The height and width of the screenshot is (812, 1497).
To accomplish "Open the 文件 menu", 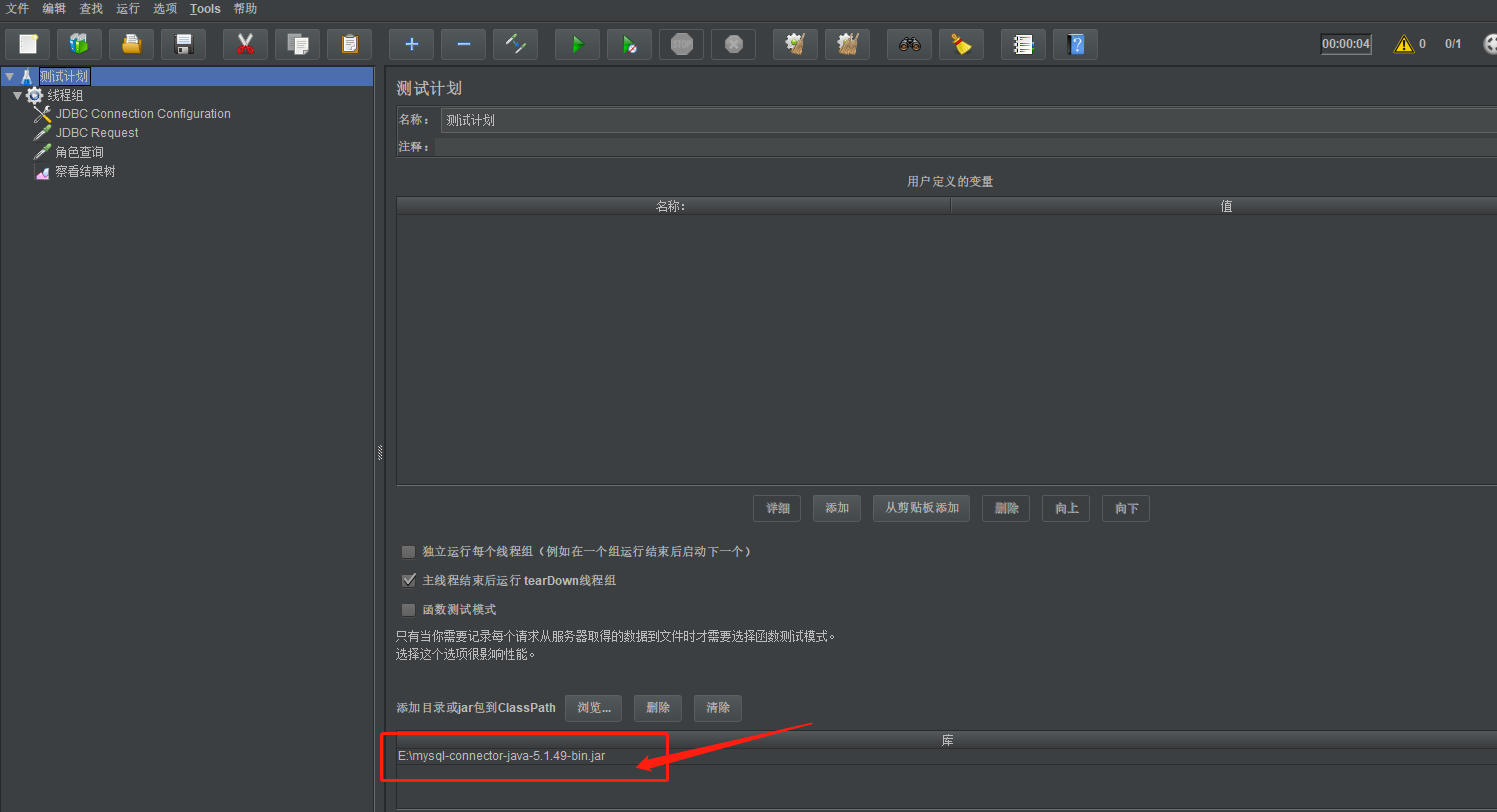I will point(17,9).
